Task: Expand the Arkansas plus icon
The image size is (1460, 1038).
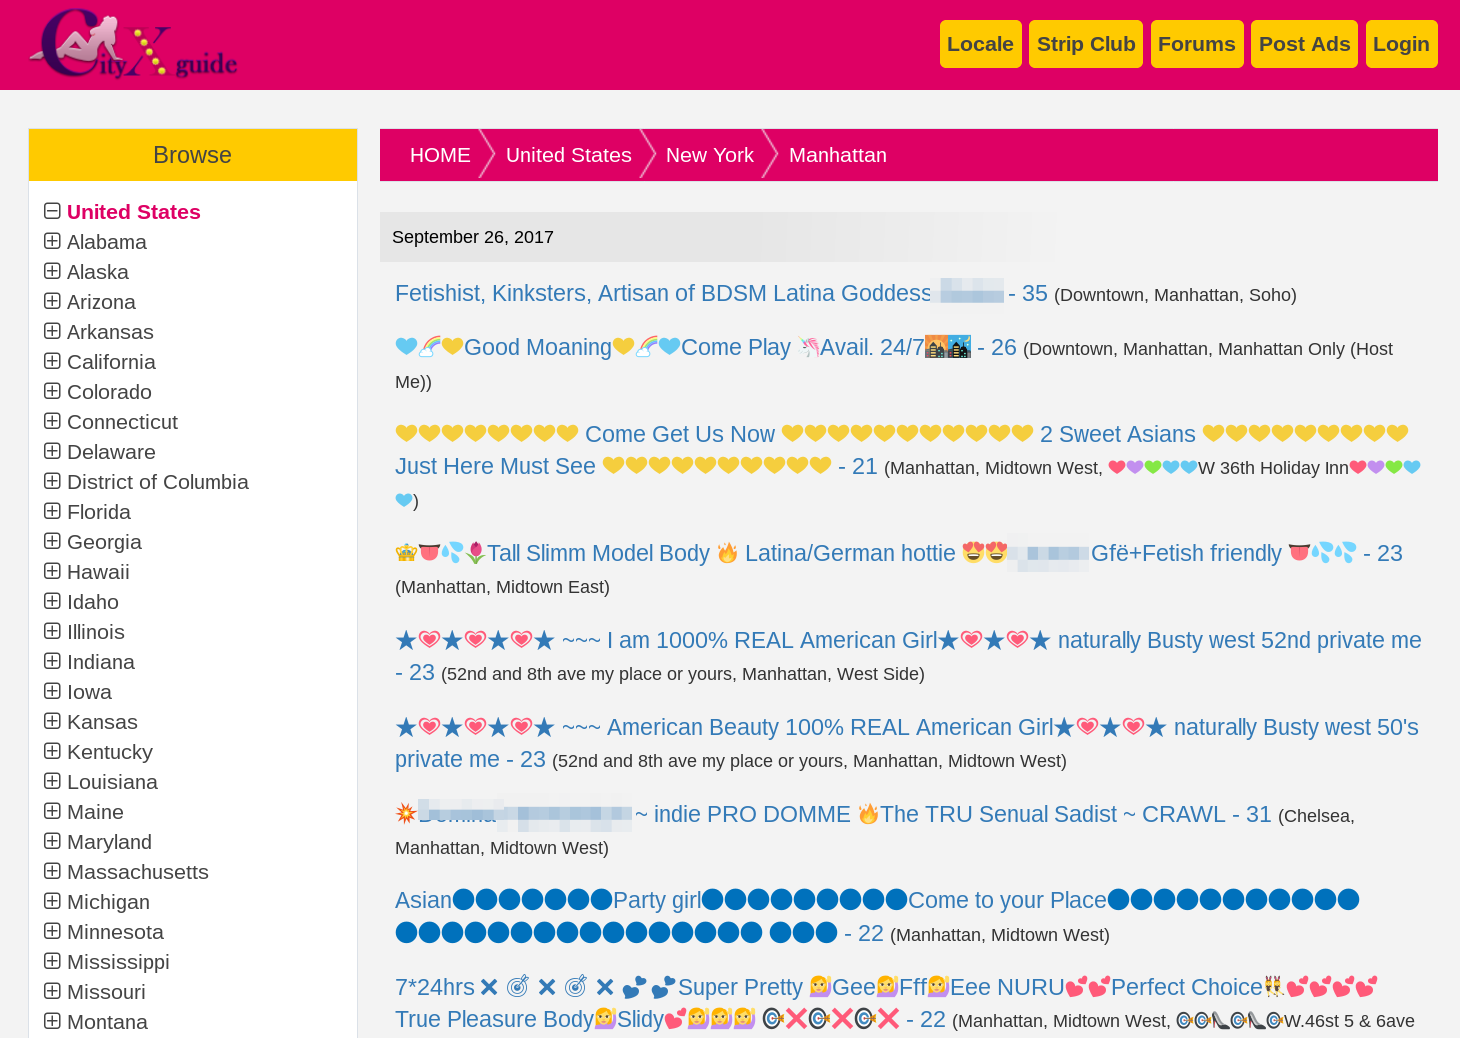Action: tap(52, 331)
